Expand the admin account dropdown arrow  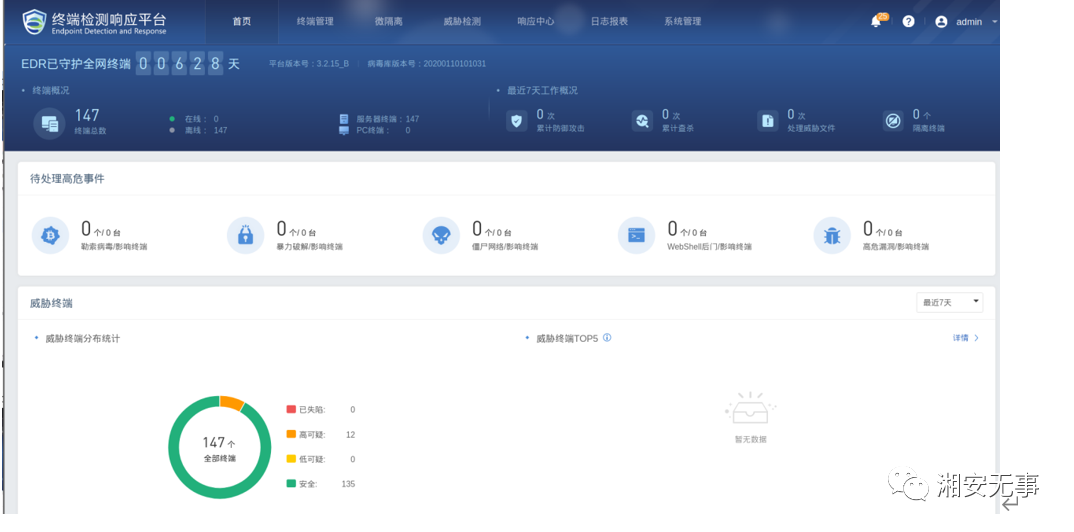click(x=994, y=22)
